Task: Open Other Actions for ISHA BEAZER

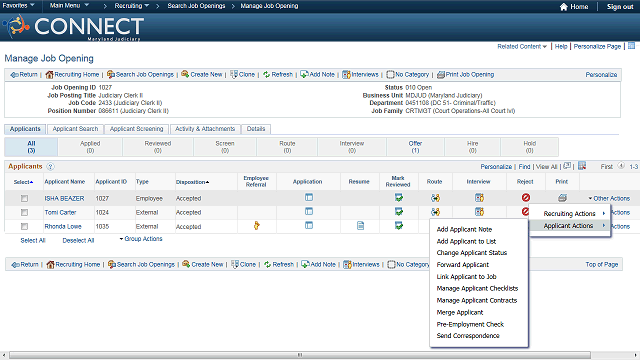Action: (x=609, y=198)
